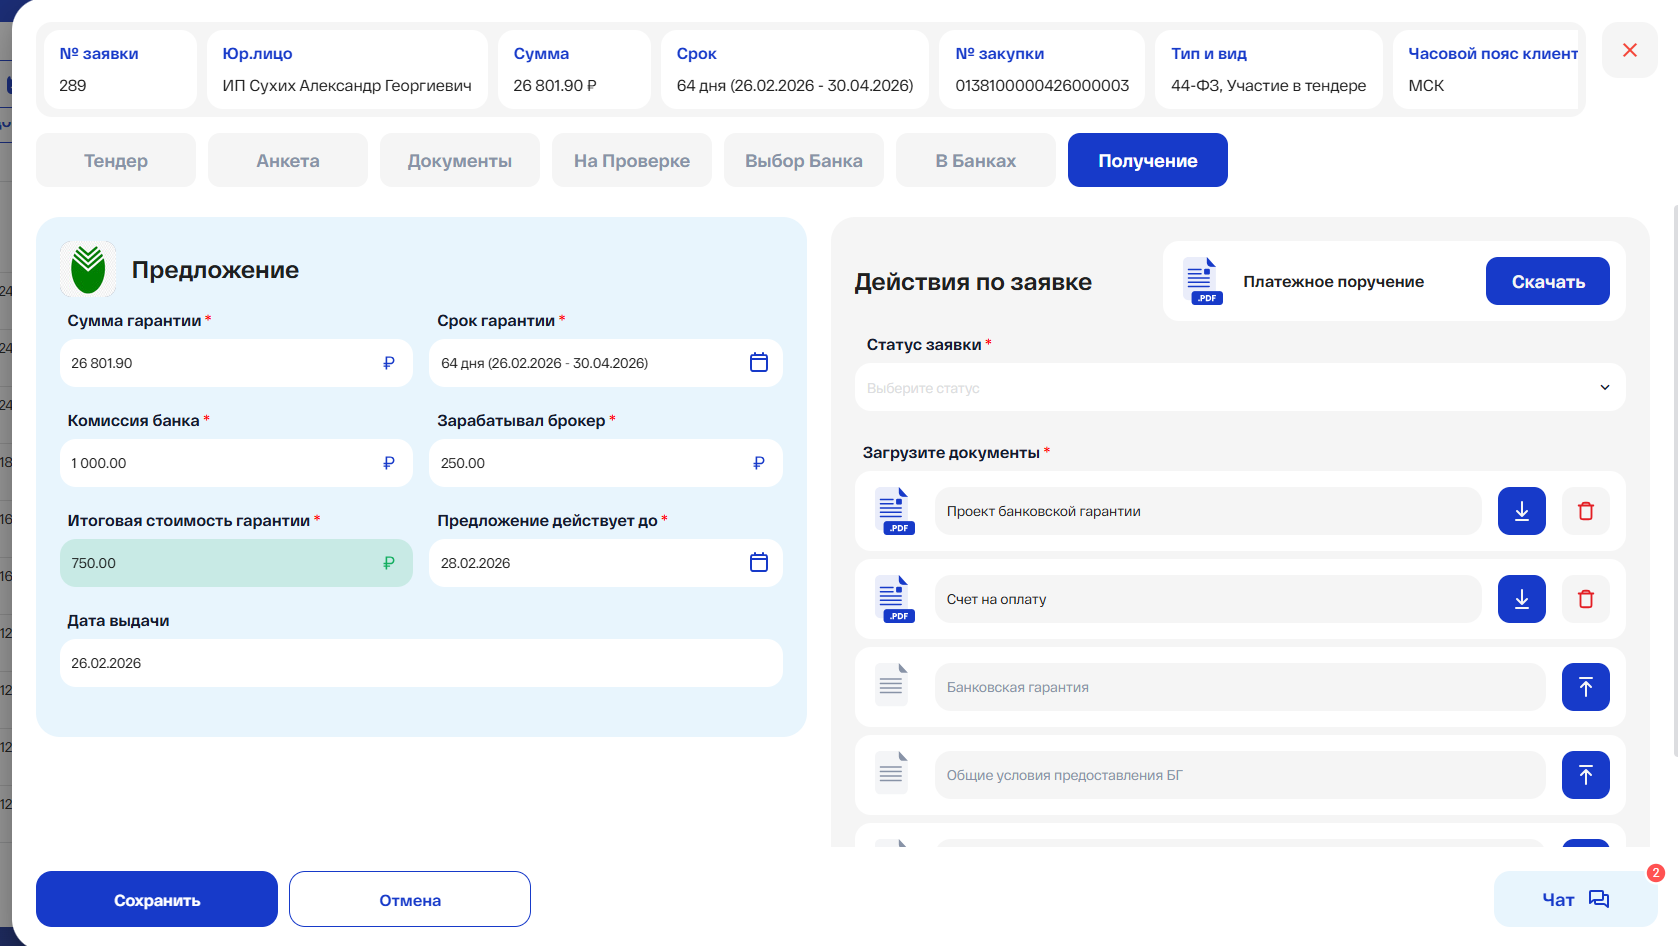The width and height of the screenshot is (1678, 946).
Task: Switch to the Анкета tab
Action: pos(288,160)
